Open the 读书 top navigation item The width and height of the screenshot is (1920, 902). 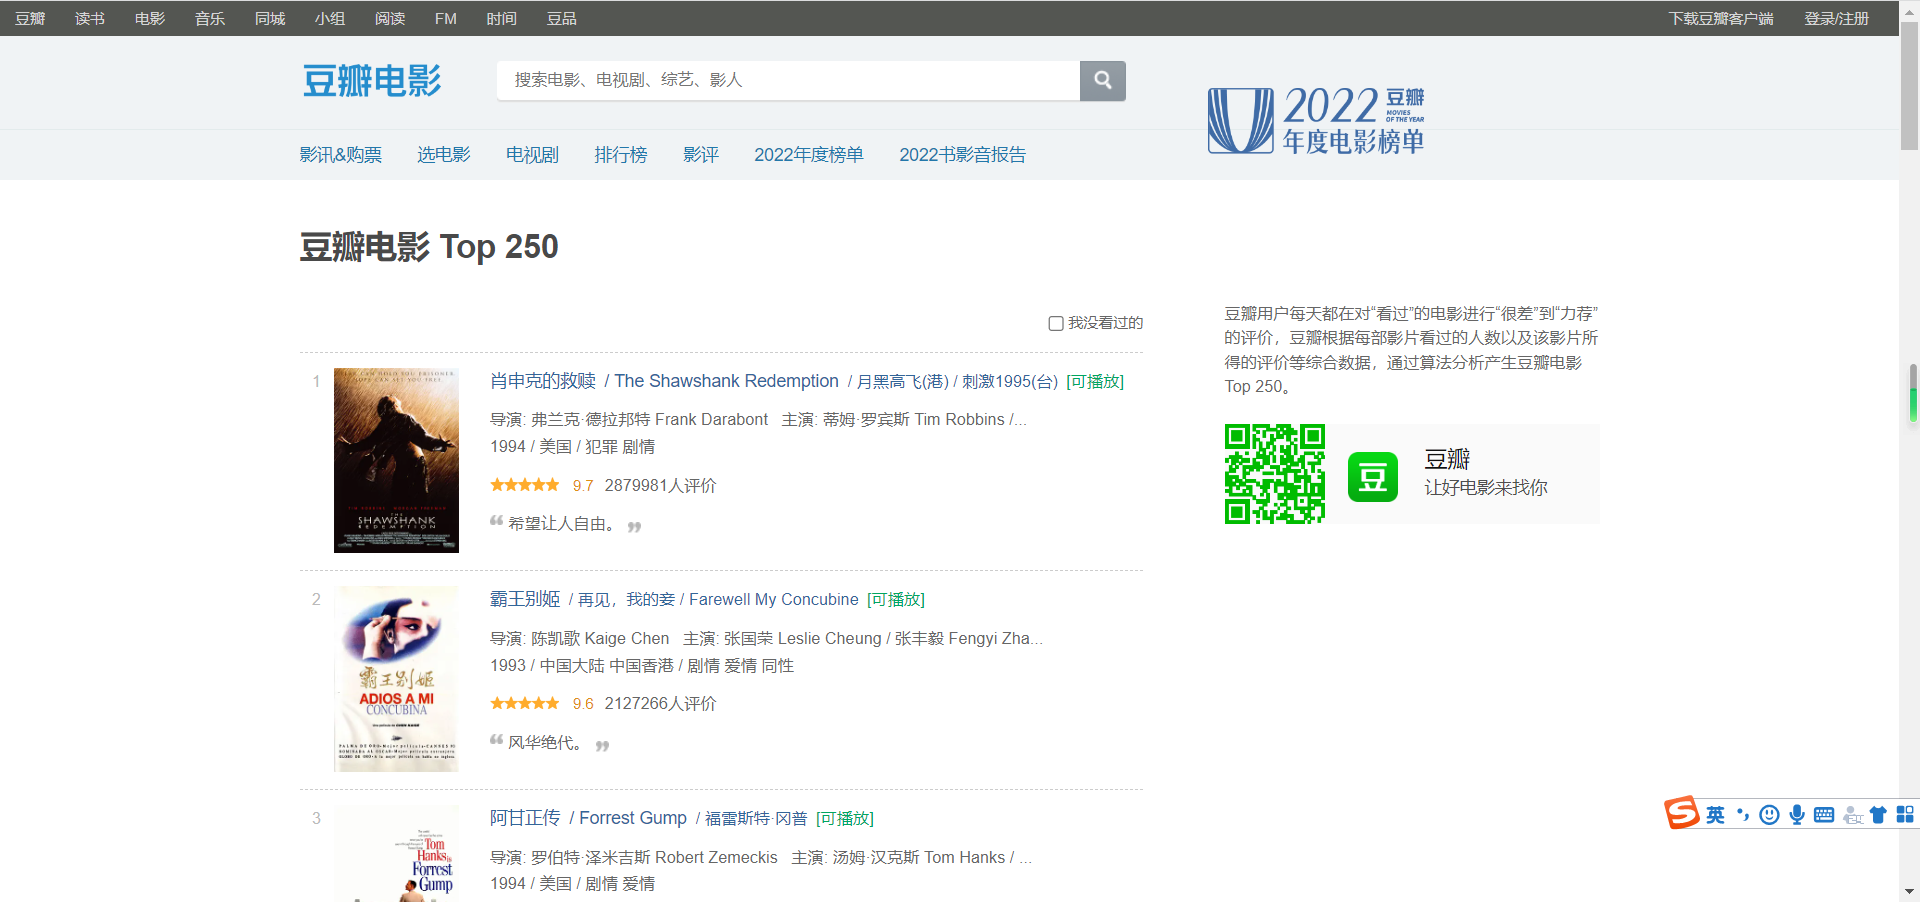point(90,18)
